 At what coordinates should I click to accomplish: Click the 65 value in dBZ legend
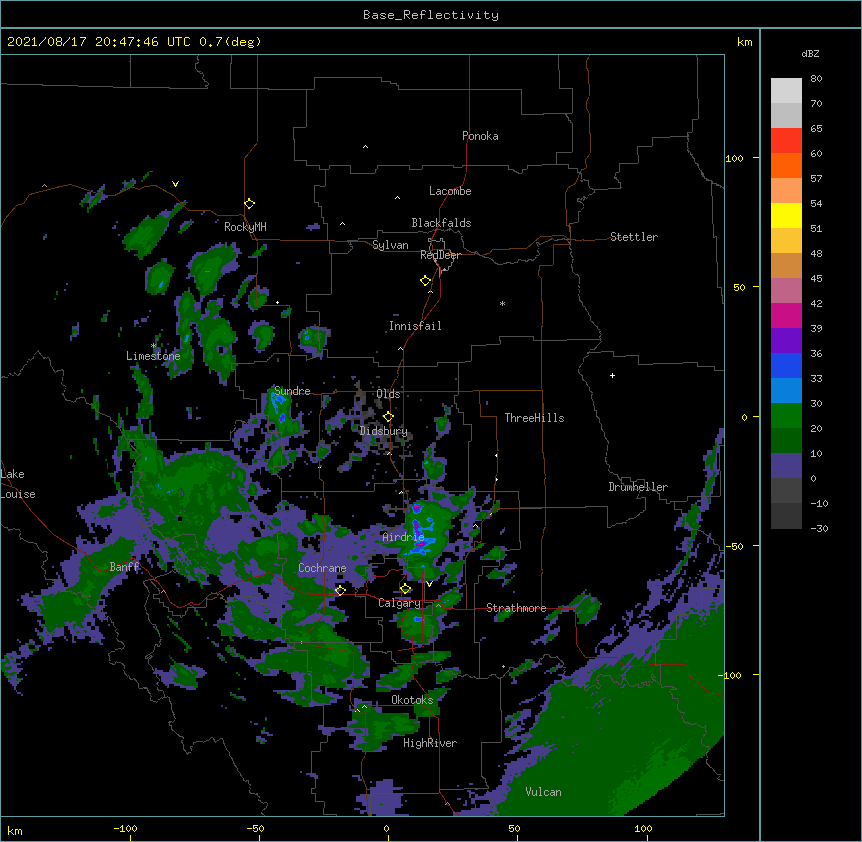[x=816, y=129]
